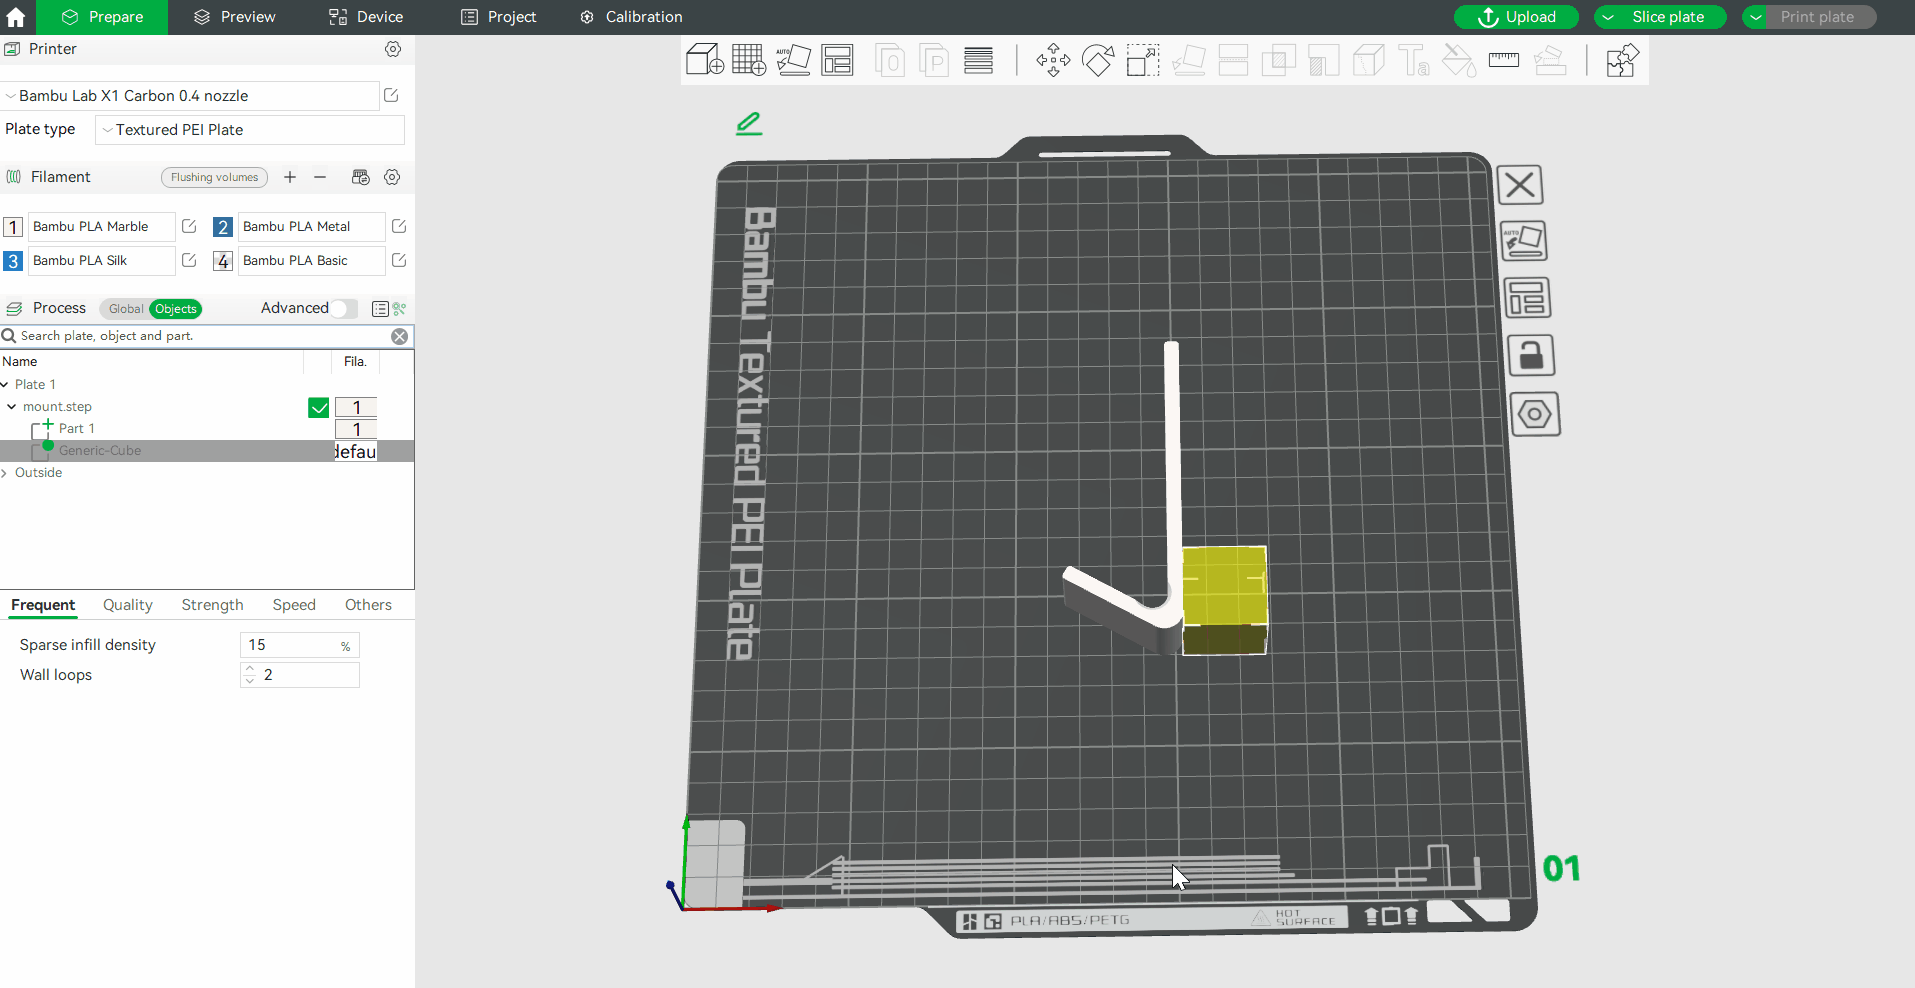
Task: Go to the Home icon
Action: click(16, 17)
